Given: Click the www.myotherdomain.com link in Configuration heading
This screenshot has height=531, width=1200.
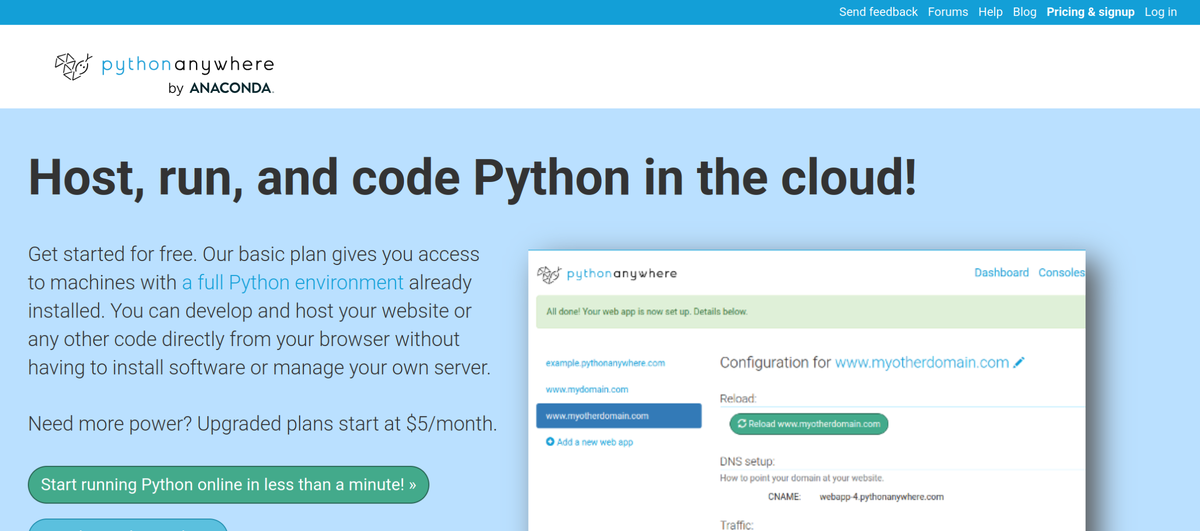Looking at the screenshot, I should click(x=922, y=363).
